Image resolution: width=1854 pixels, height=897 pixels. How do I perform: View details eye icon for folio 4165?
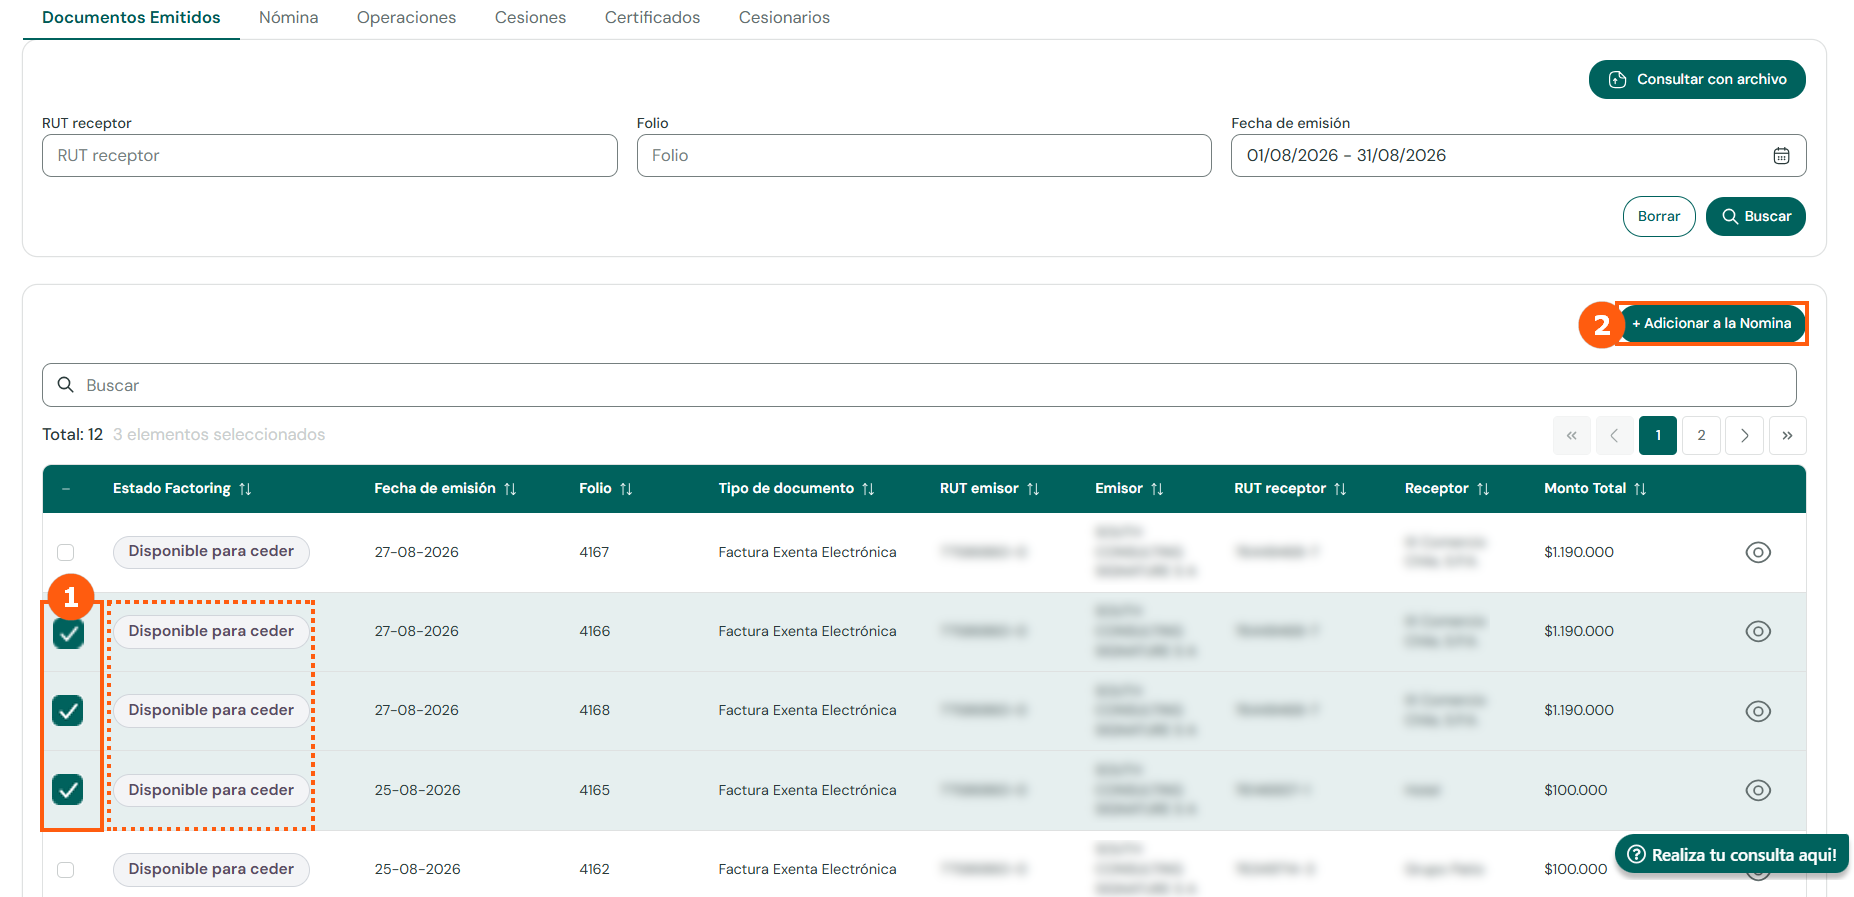(x=1758, y=790)
